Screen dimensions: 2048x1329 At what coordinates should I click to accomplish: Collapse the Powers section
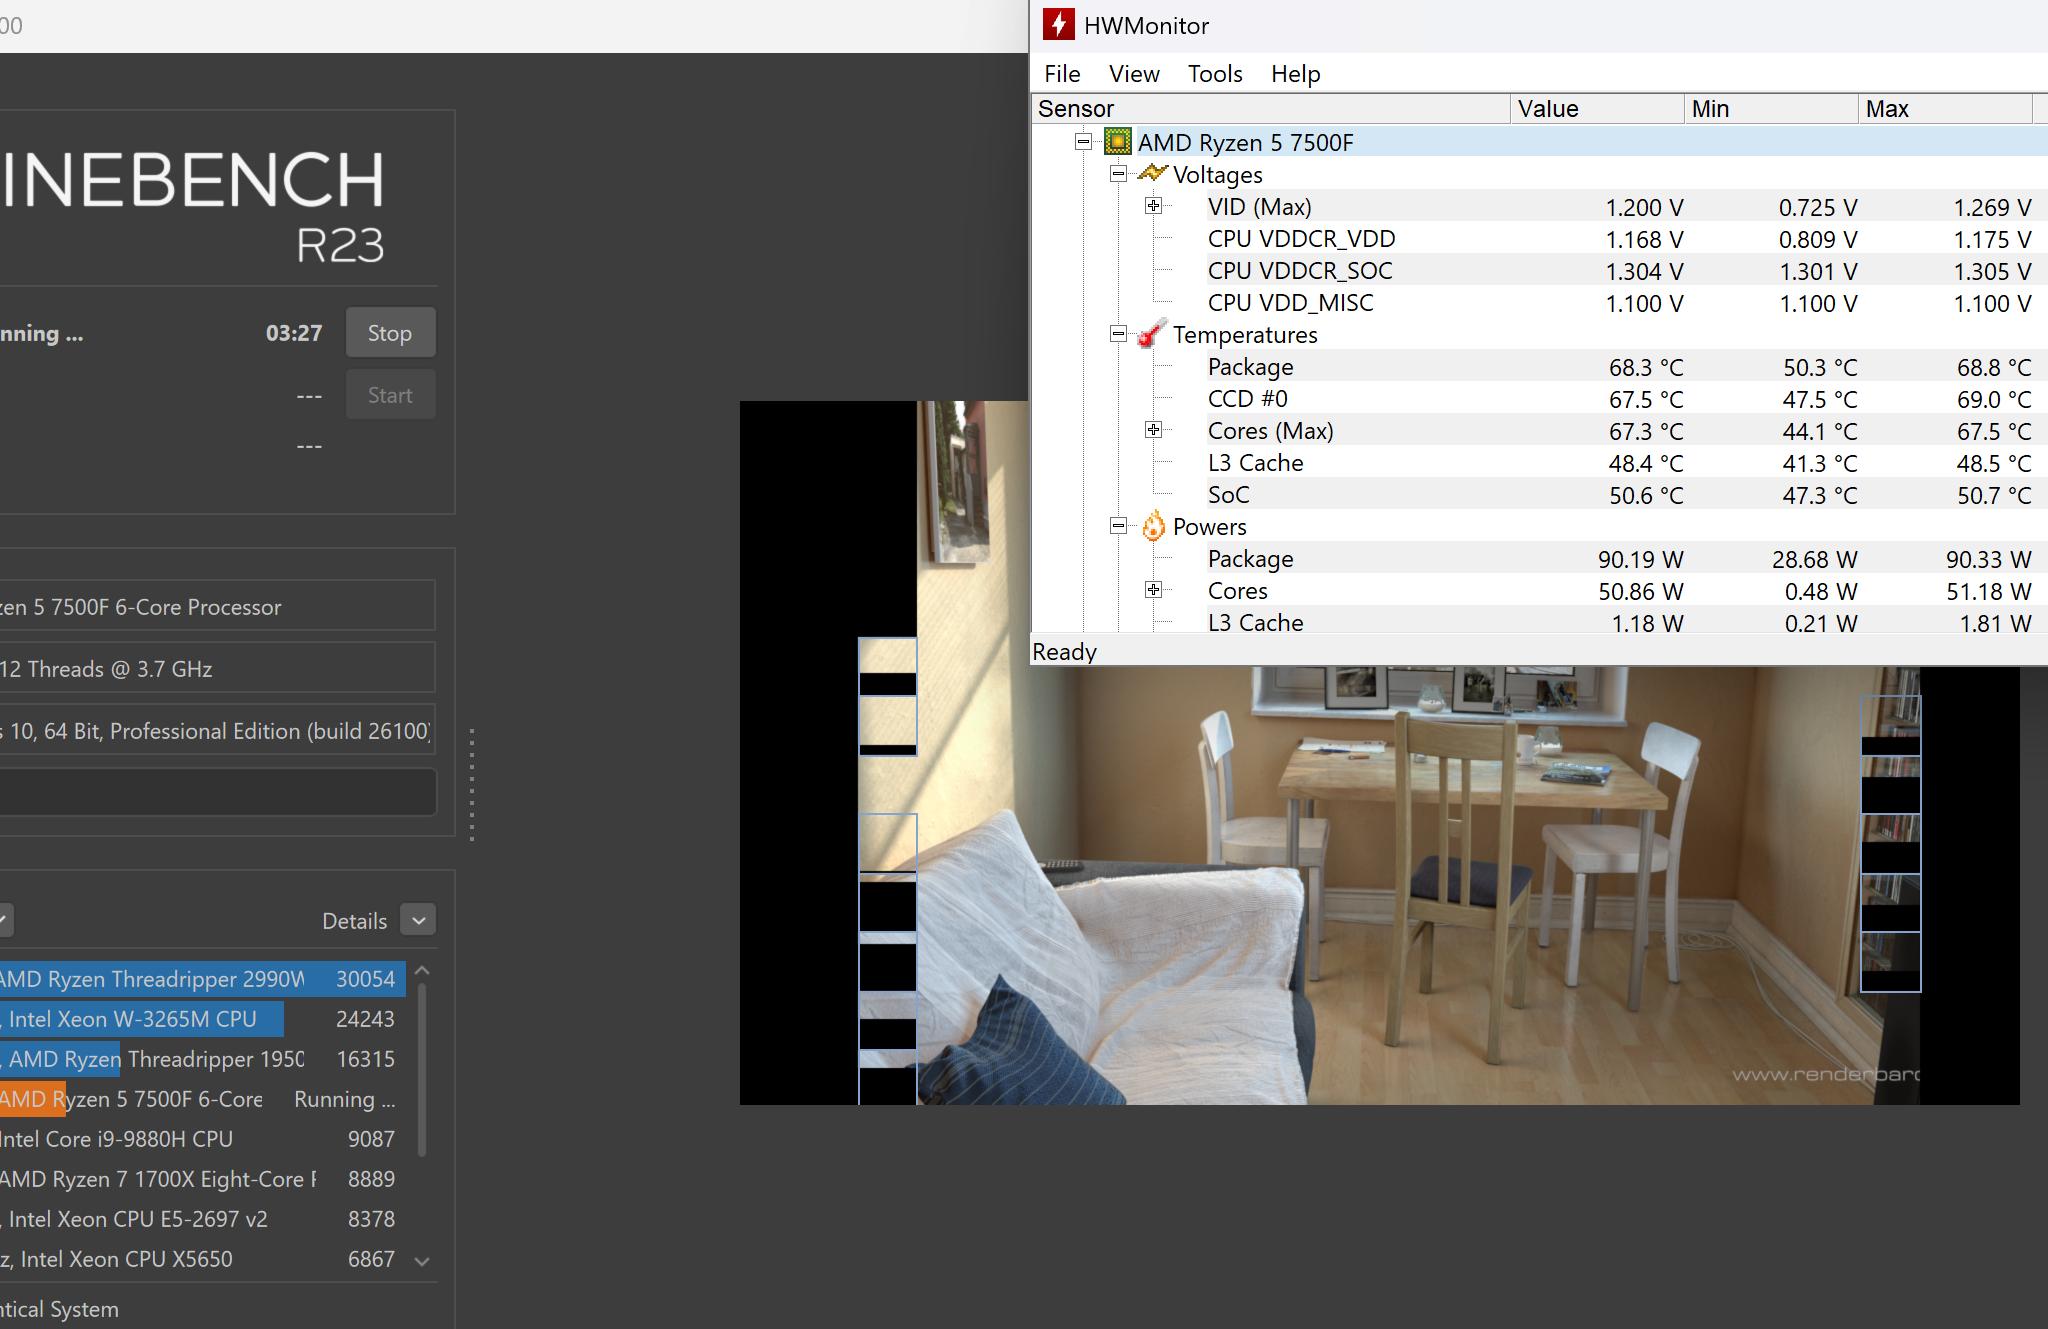click(x=1118, y=526)
